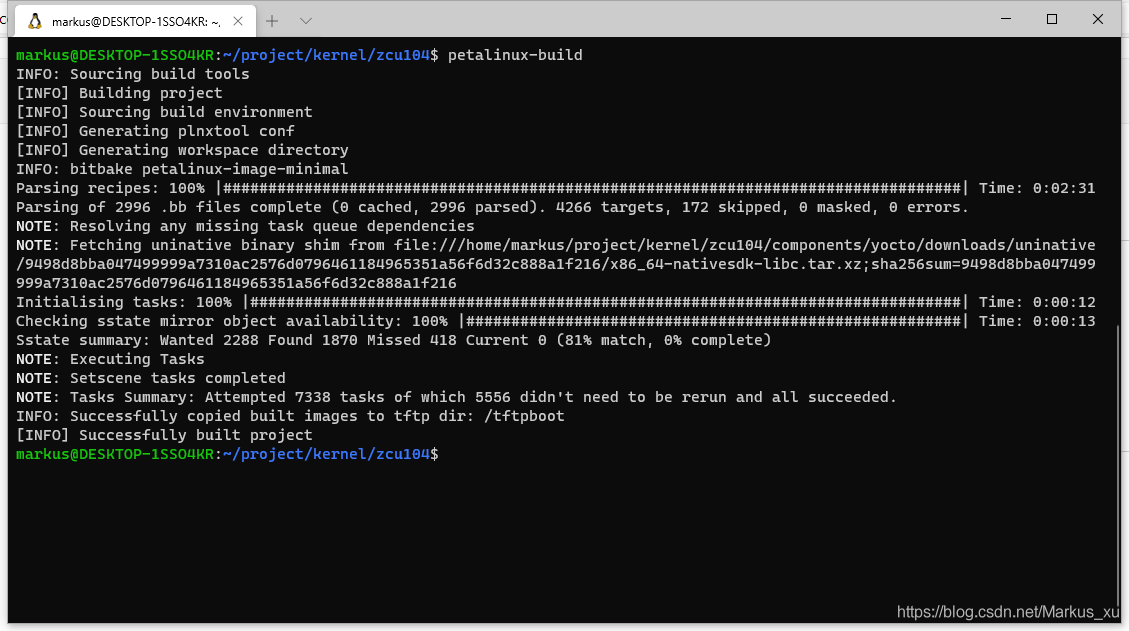1129x631 pixels.
Task: Close the markus@DESKTOP-1SSO4KR terminal tab
Action: [240, 20]
